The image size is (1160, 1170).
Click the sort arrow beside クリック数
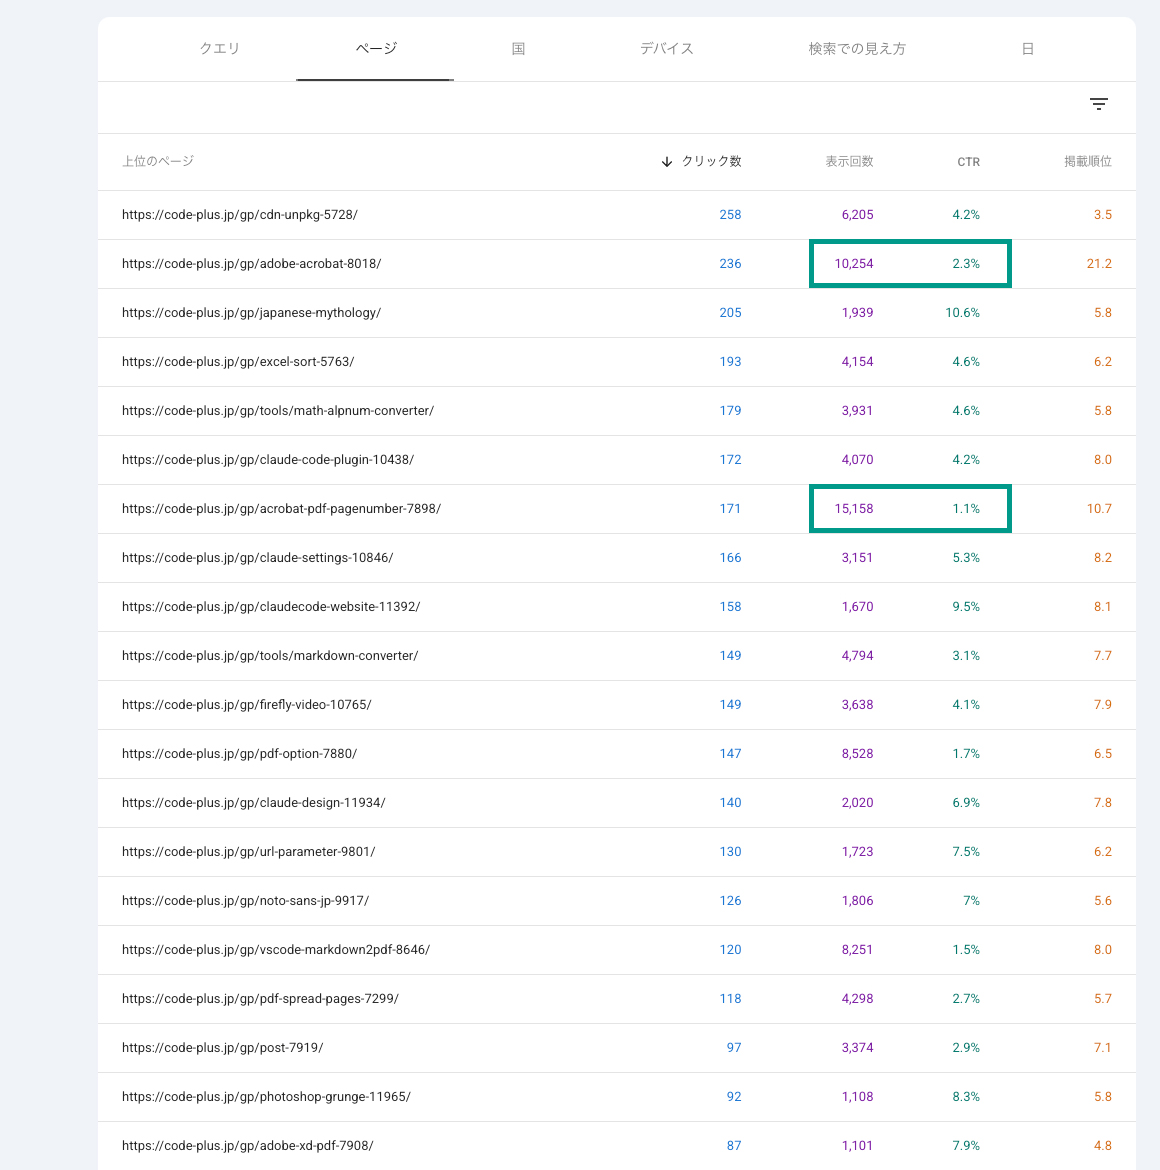667,162
